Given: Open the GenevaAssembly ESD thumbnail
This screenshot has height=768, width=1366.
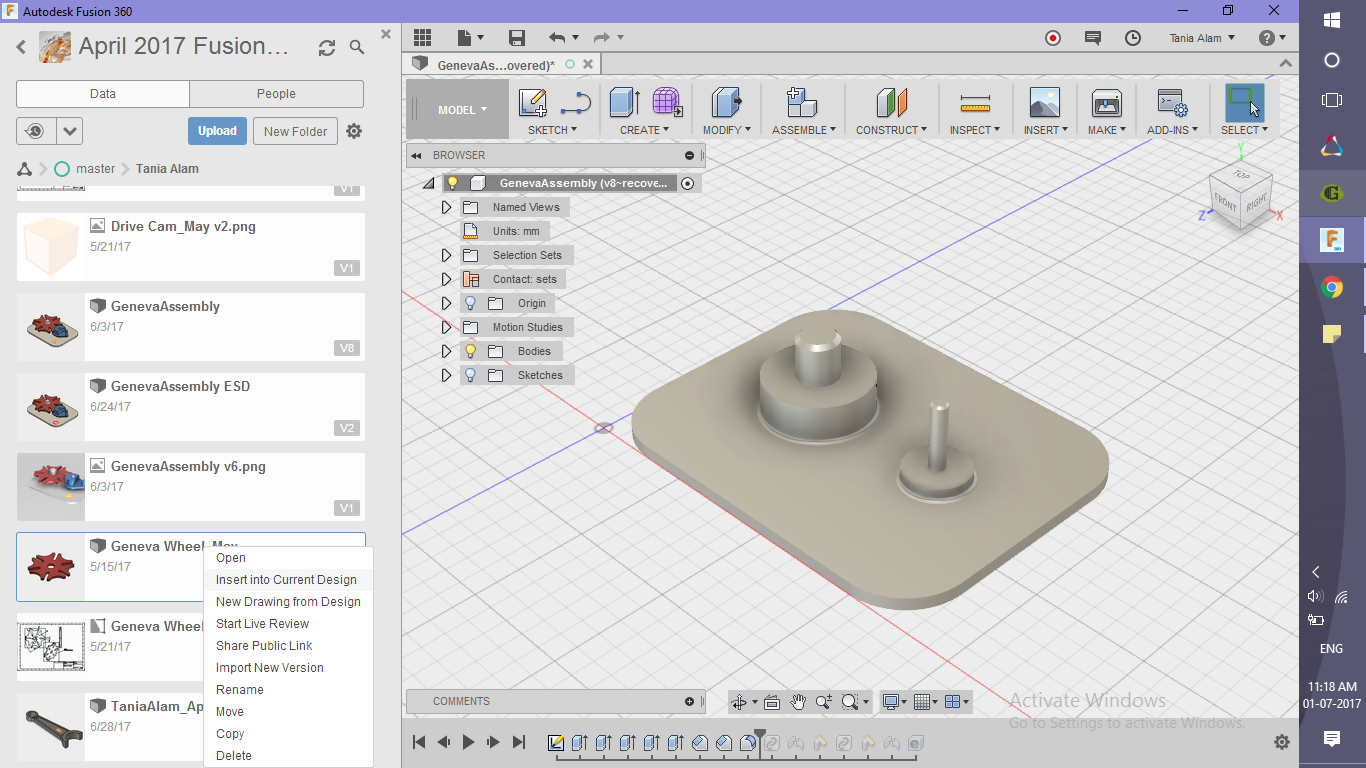Looking at the screenshot, I should [x=51, y=406].
